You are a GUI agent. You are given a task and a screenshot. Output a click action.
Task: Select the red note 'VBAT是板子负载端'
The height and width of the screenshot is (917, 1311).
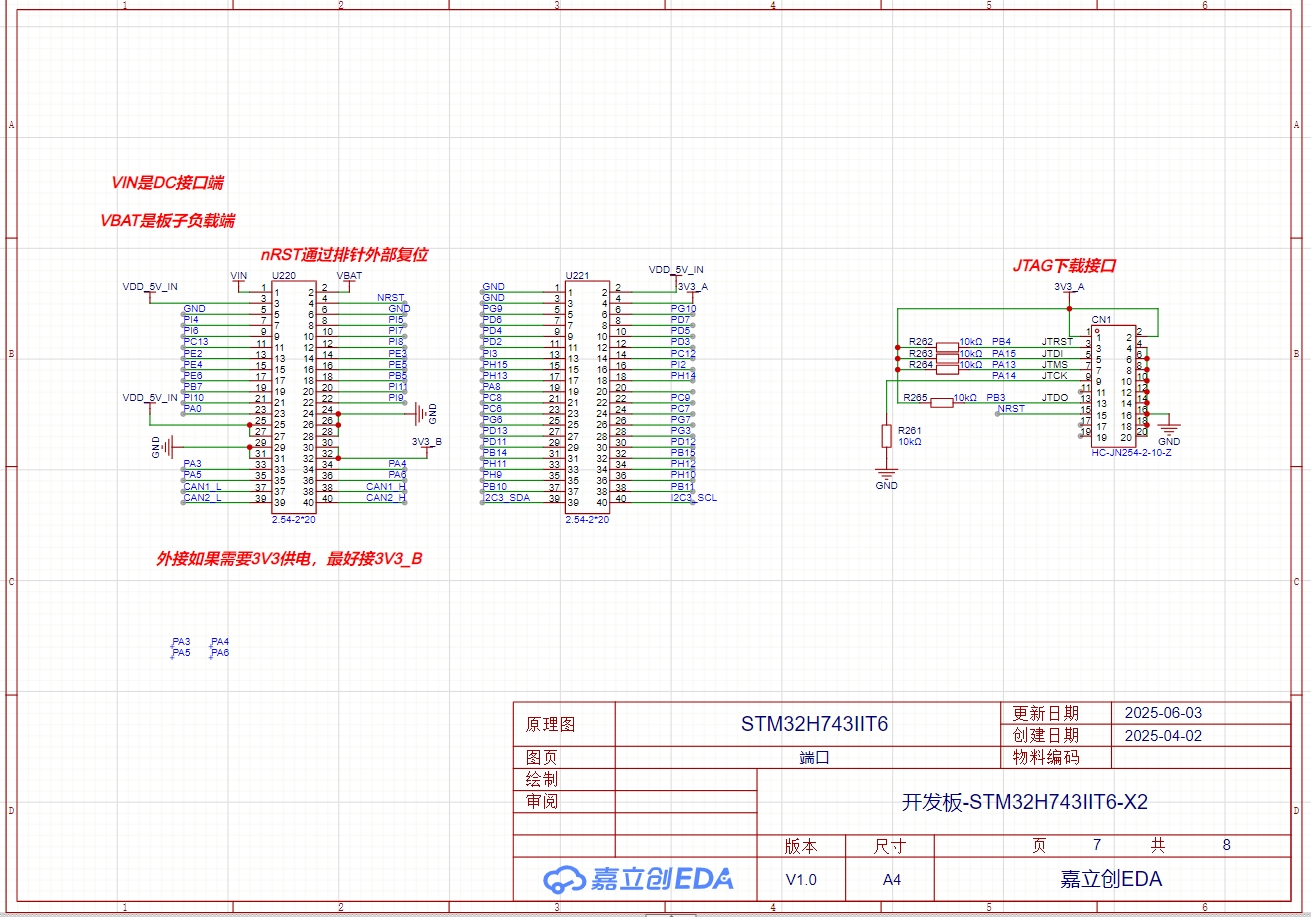point(168,221)
